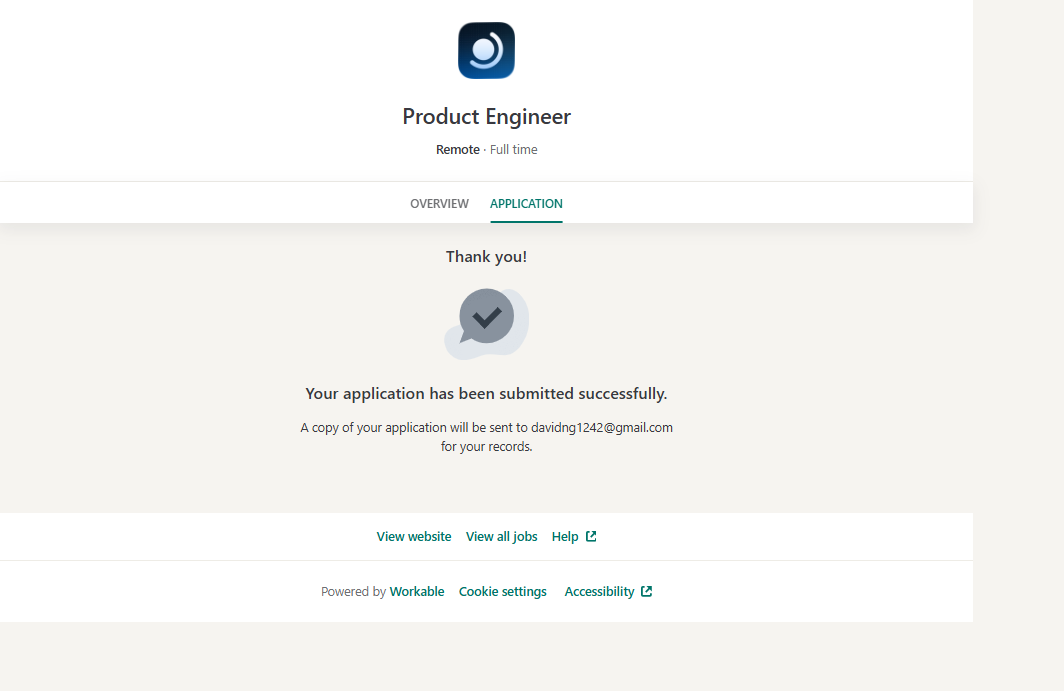Click the external link icon beside Help
The image size is (1064, 691).
point(591,537)
